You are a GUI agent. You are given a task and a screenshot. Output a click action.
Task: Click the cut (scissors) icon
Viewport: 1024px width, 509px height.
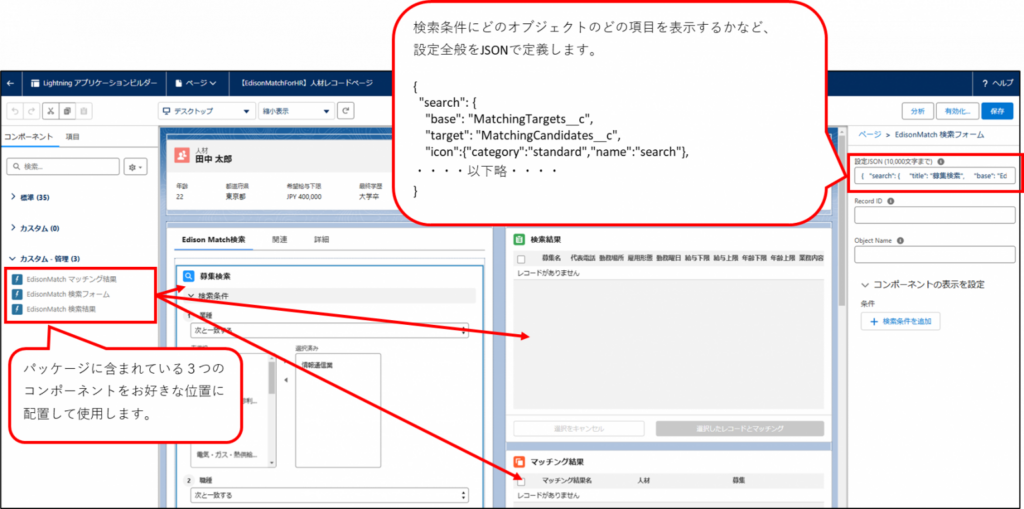[x=49, y=111]
